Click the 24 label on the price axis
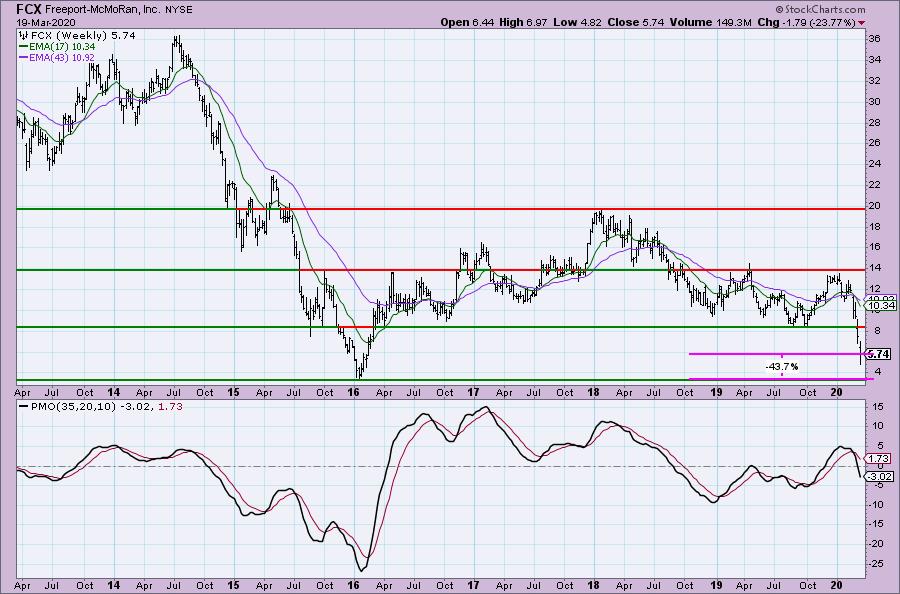900x594 pixels. click(874, 164)
